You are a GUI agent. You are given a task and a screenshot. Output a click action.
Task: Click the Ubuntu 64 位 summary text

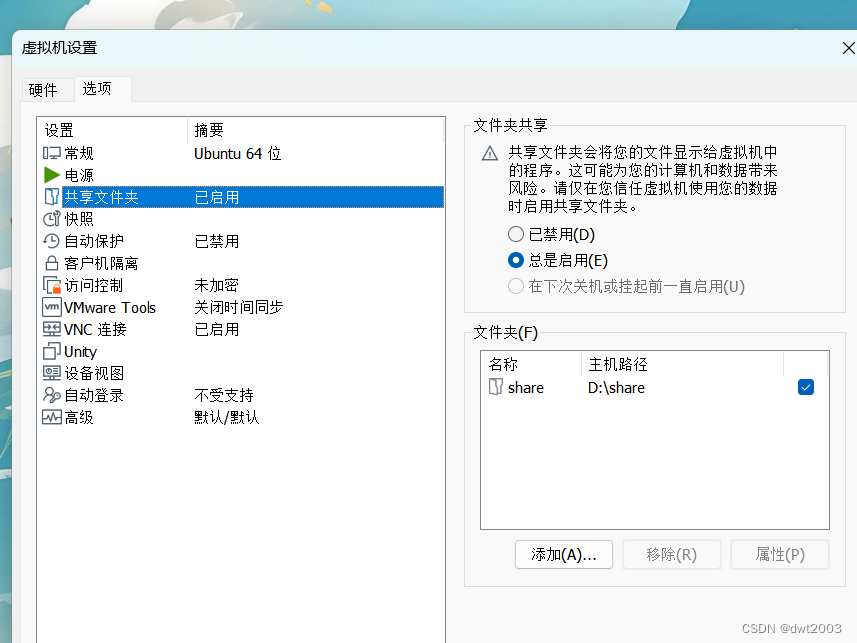click(238, 154)
